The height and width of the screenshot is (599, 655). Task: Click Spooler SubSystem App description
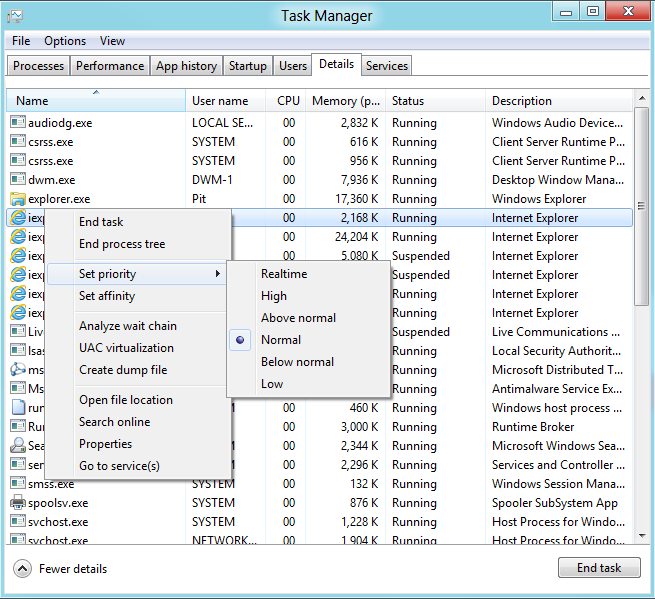coord(555,503)
